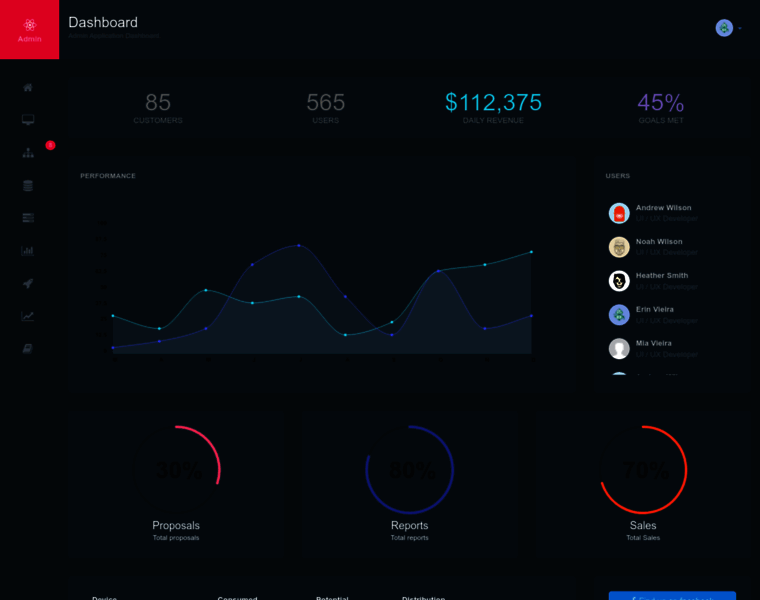Click the 85 Customers stat
The height and width of the screenshot is (600, 760).
[158, 108]
